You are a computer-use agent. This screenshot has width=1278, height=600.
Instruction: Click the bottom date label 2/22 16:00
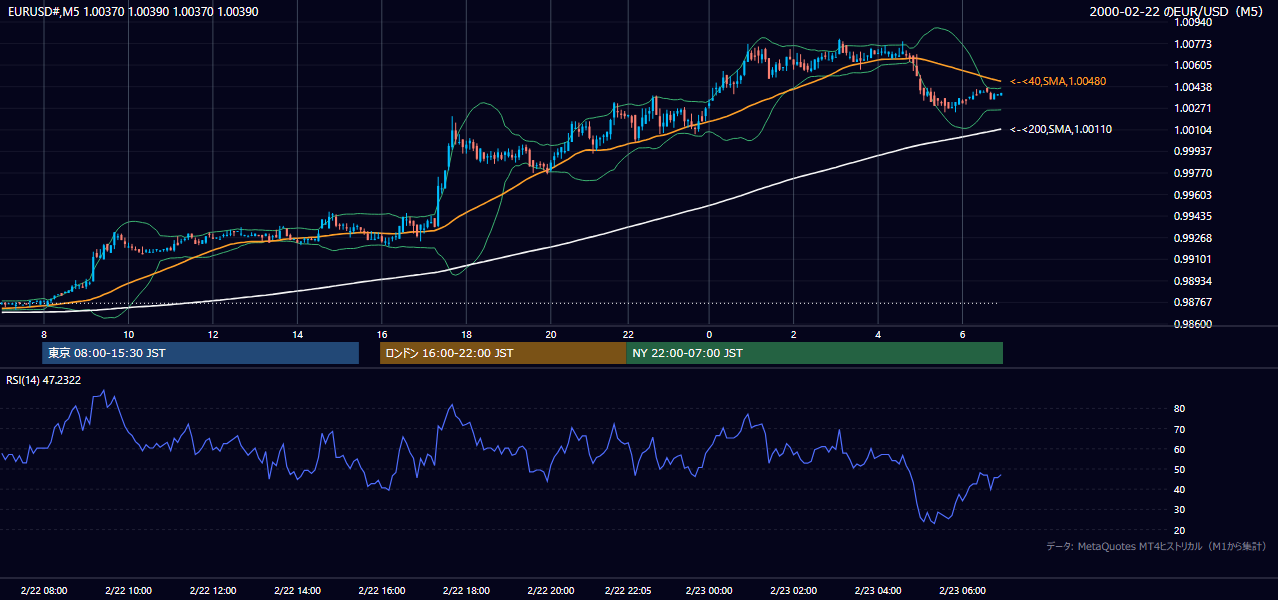(382, 591)
